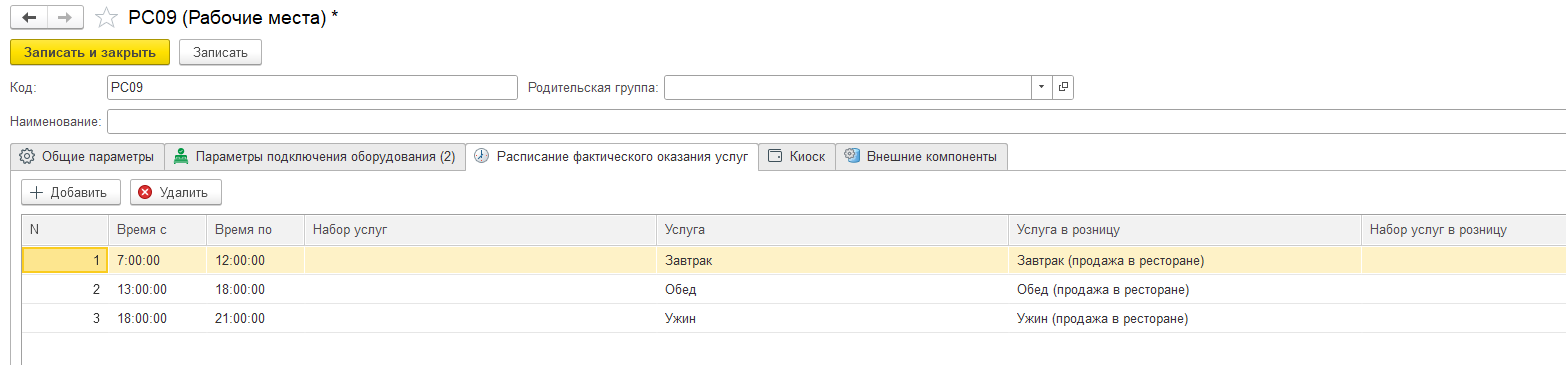Select row number 2 cell

(65, 290)
